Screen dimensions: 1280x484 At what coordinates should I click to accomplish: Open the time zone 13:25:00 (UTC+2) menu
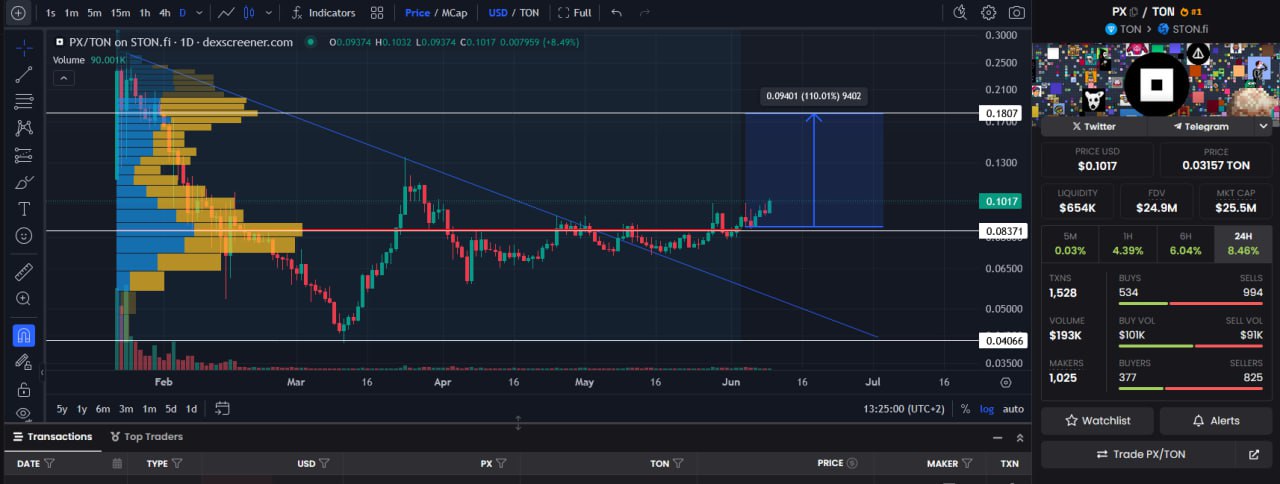click(904, 408)
